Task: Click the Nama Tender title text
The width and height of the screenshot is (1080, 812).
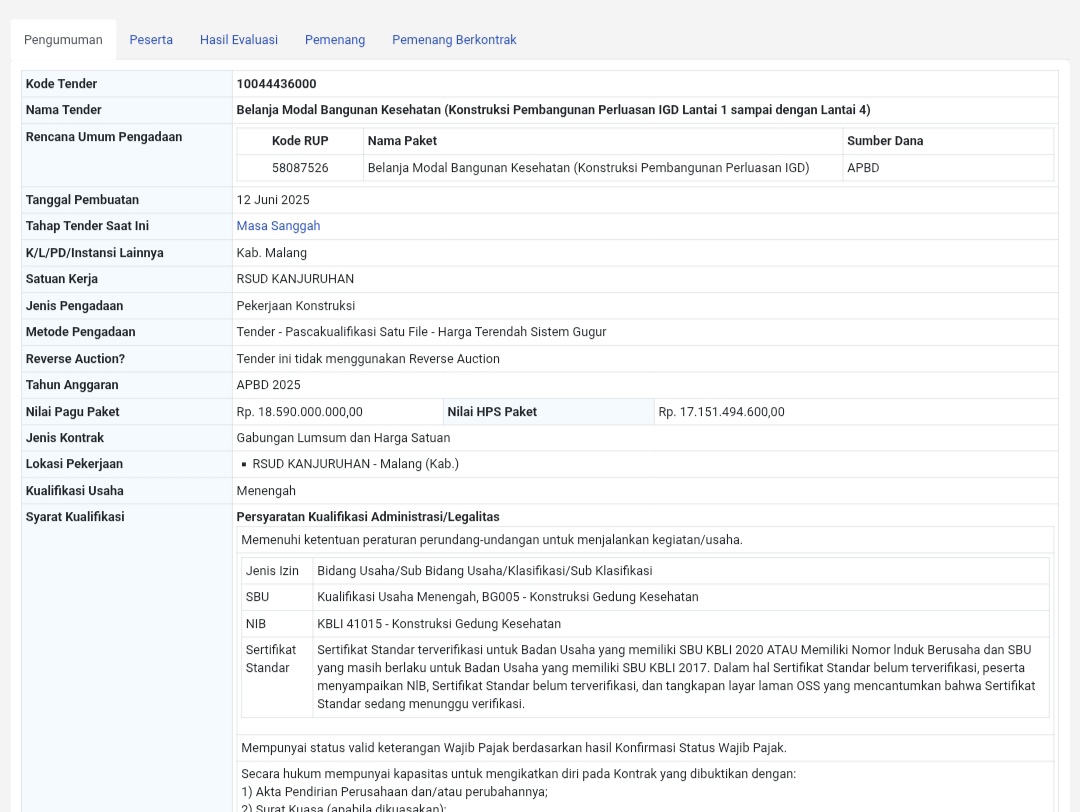Action: (553, 110)
